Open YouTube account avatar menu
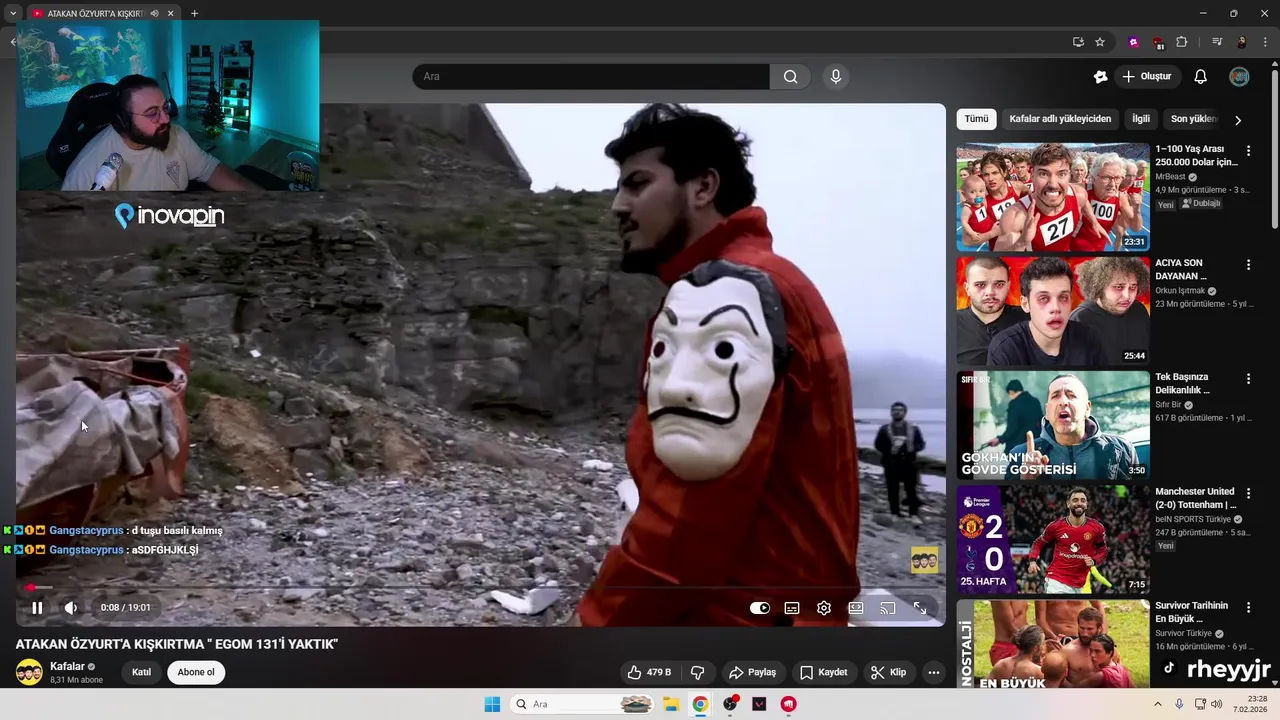 pos(1239,77)
